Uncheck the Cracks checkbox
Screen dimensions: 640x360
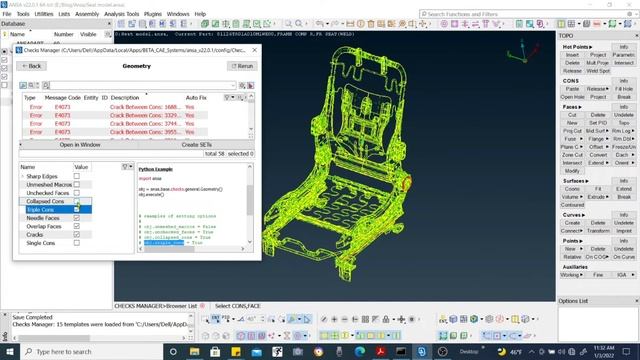tap(76, 235)
